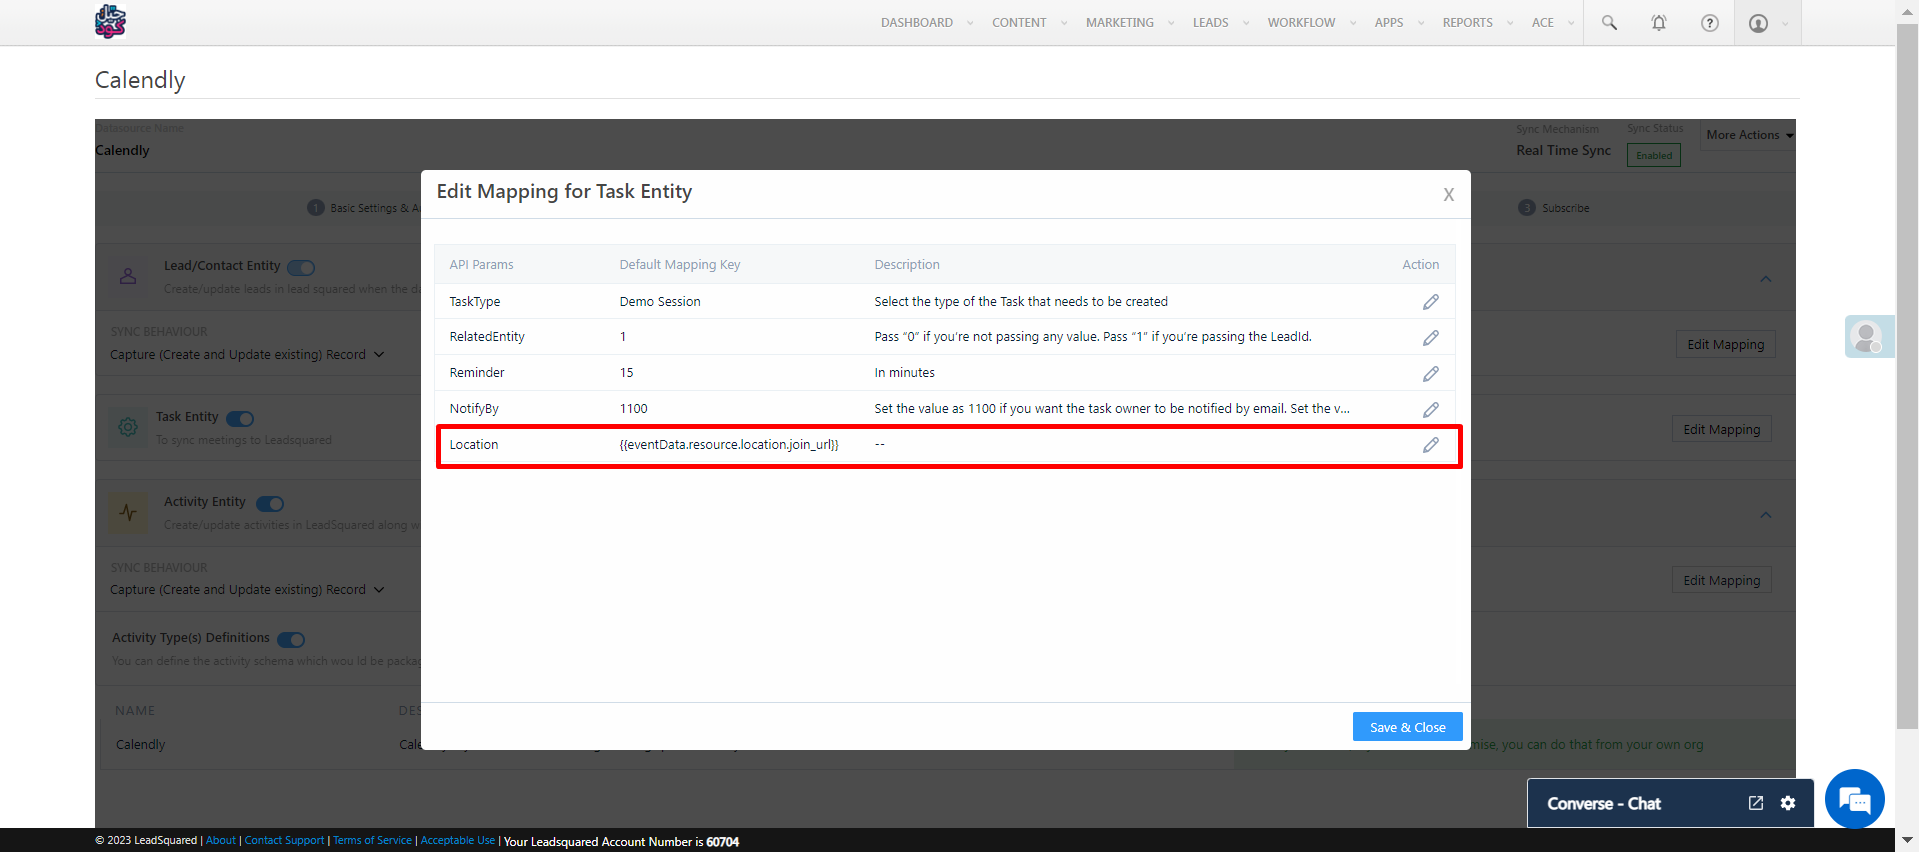Open the WORKFLOW menu
This screenshot has width=1919, height=852.
click(1301, 23)
